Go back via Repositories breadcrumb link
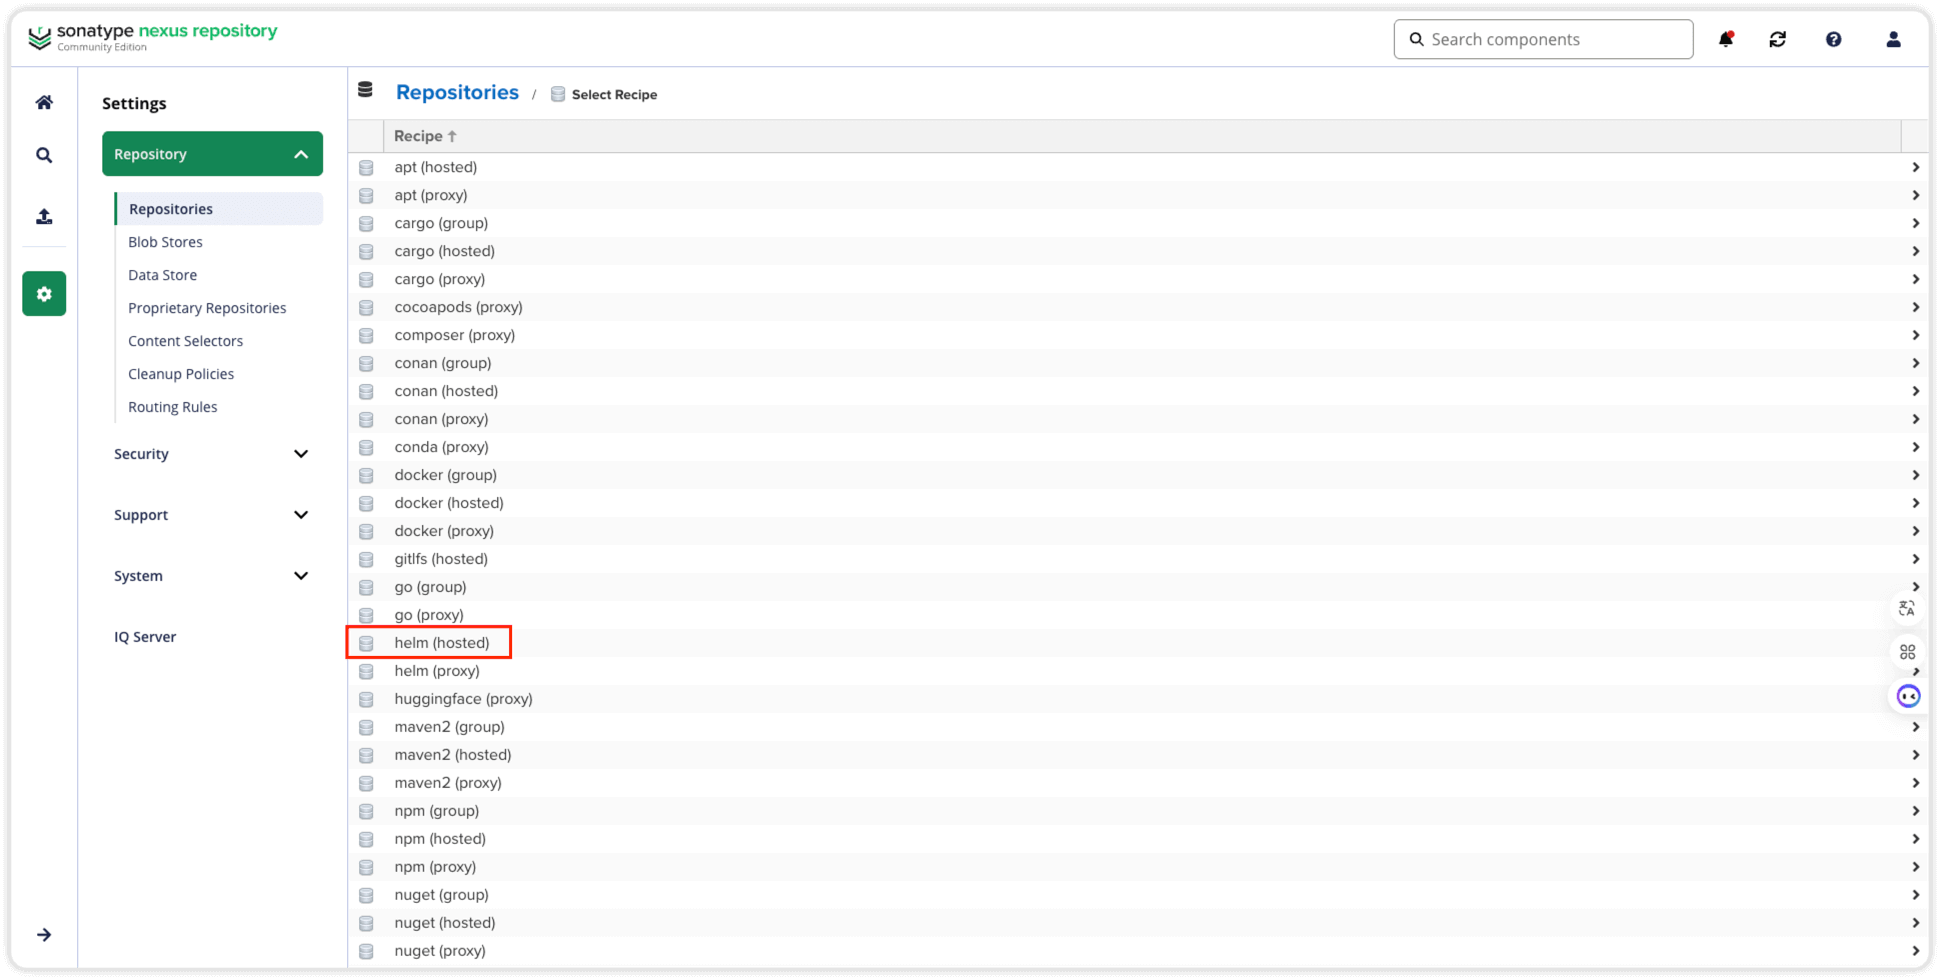Viewport: 1940px width, 979px height. tap(457, 92)
